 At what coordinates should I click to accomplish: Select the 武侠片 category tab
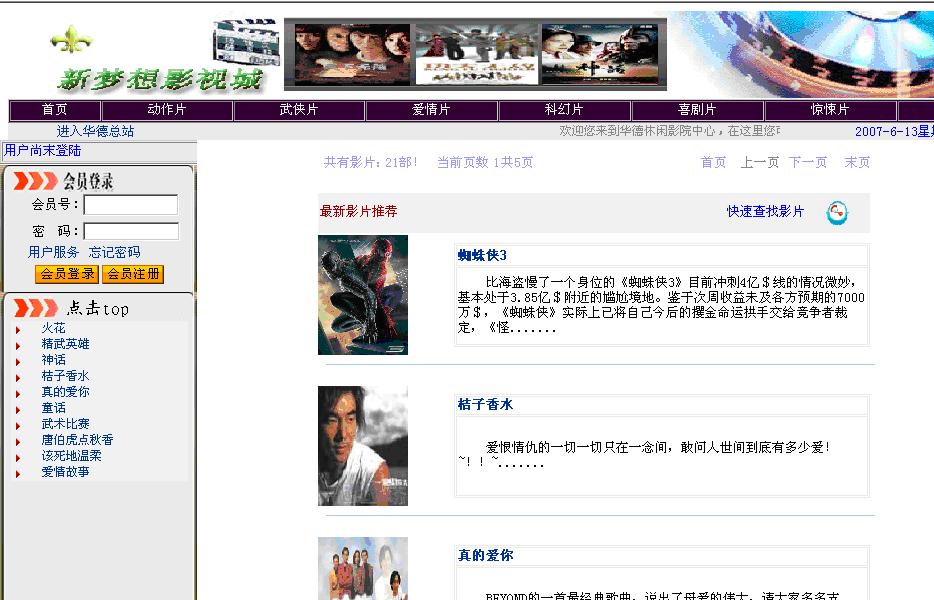(x=299, y=110)
